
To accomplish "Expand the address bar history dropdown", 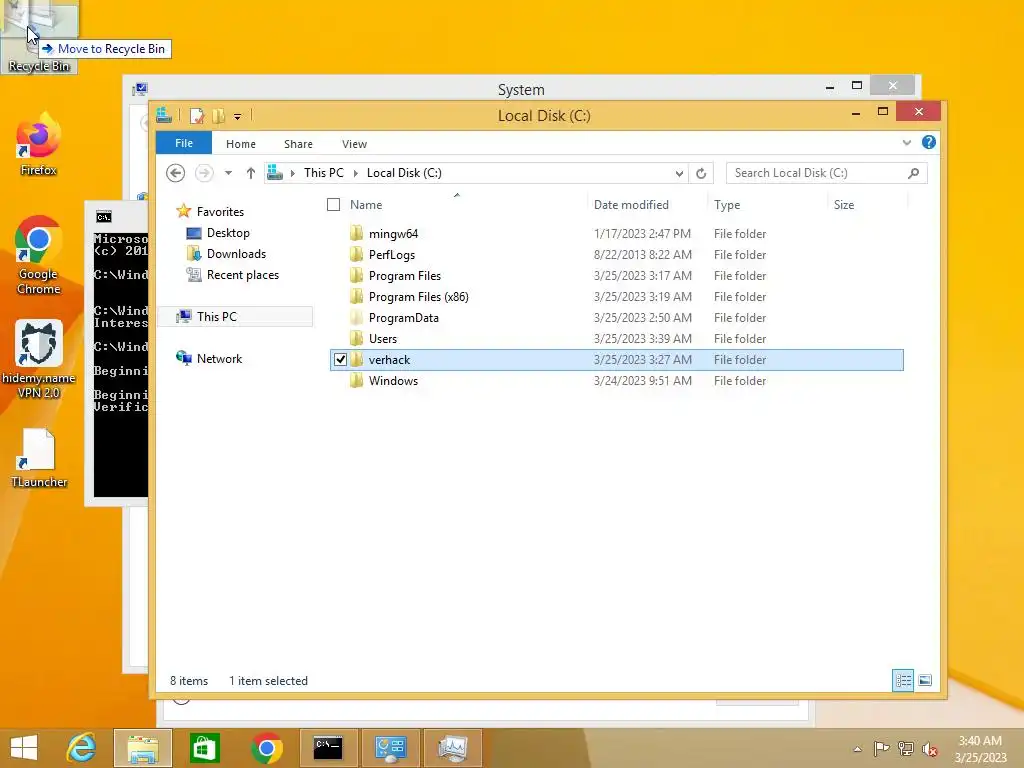I will point(679,174).
